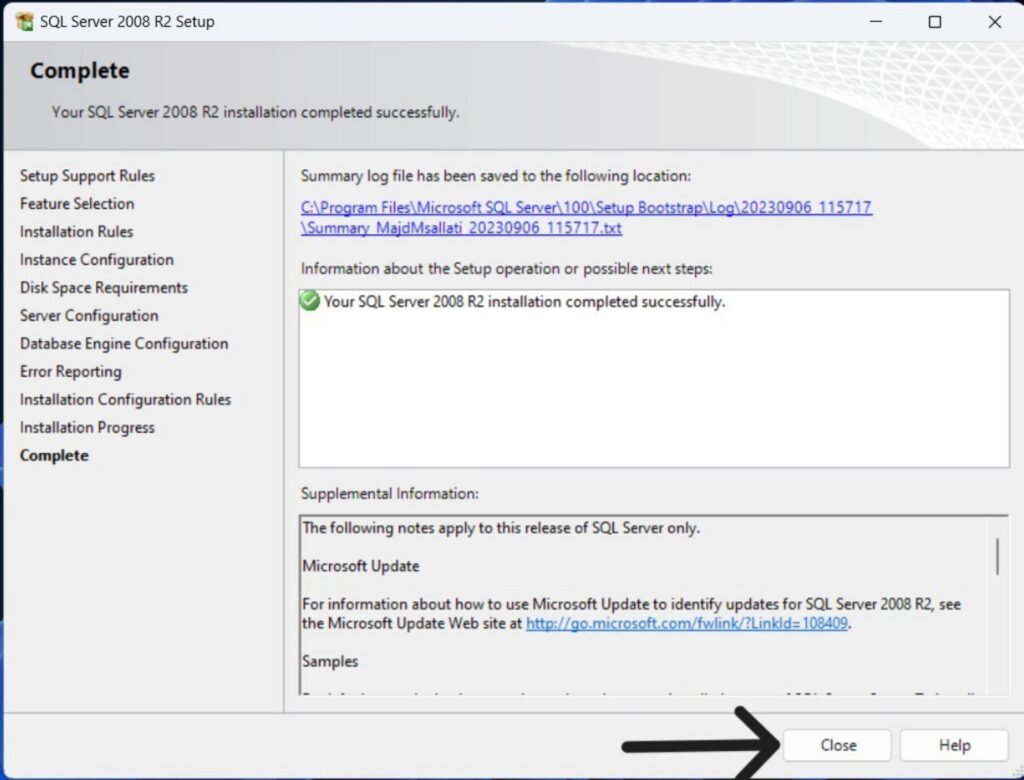Select Installation Progress step
The image size is (1024, 780).
87,428
